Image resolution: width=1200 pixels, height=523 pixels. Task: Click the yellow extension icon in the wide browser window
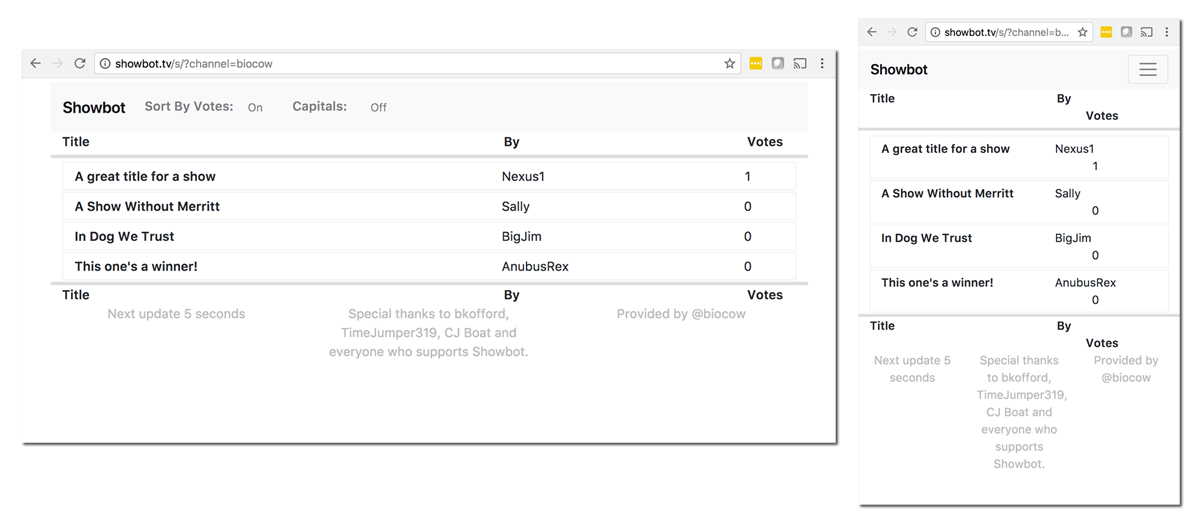(x=756, y=63)
